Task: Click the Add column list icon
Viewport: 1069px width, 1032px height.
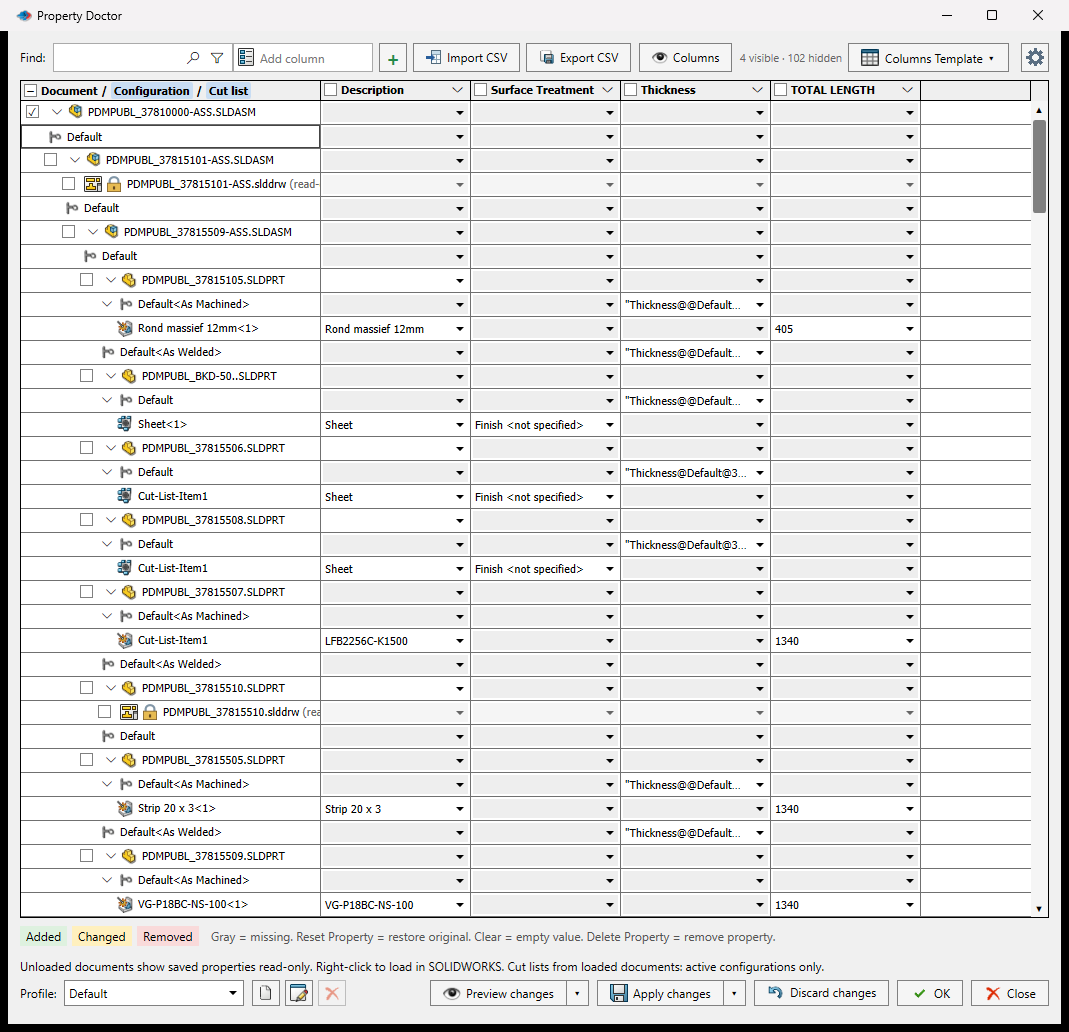Action: click(246, 58)
